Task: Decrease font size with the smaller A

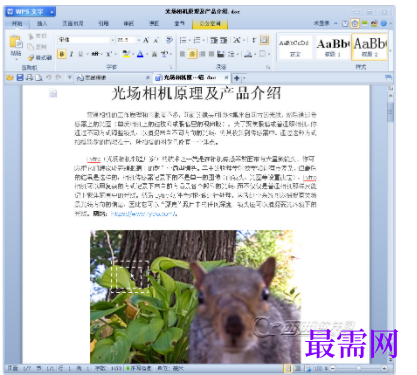Action: [156, 41]
